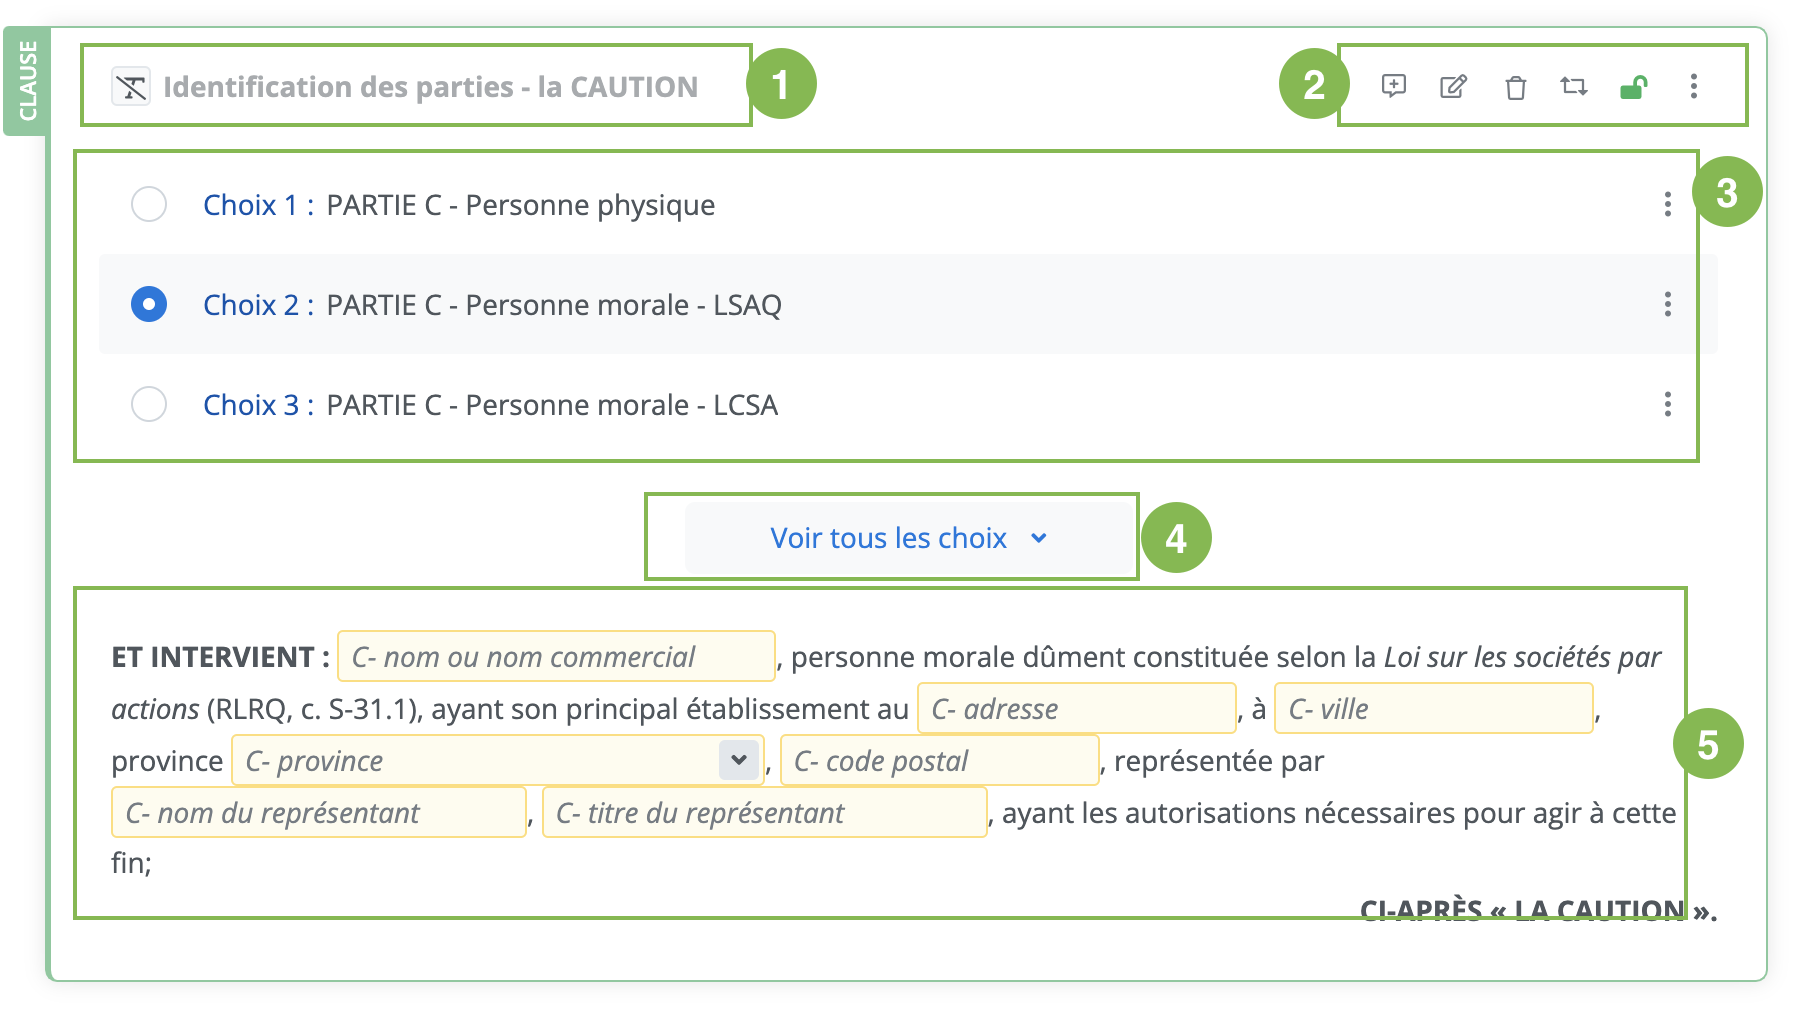Image resolution: width=1796 pixels, height=1010 pixels.
Task: Click the edit clause pencil icon
Action: (1453, 87)
